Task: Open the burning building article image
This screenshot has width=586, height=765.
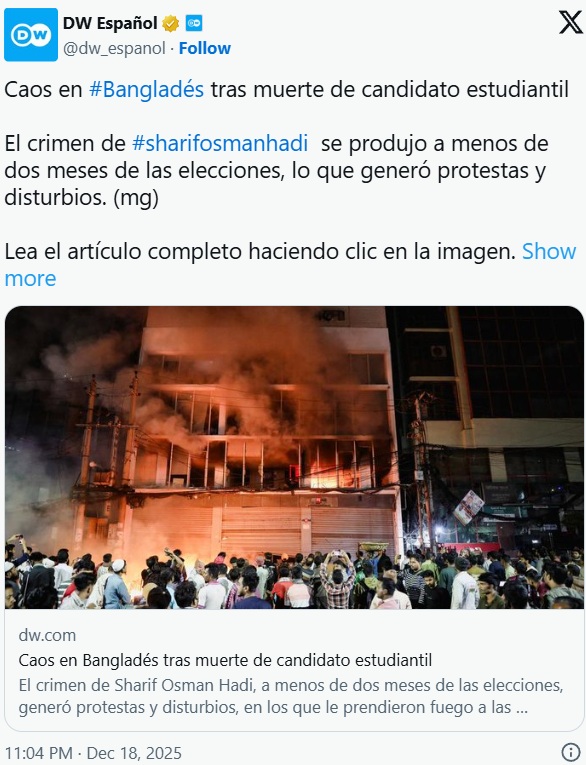Action: (294, 457)
